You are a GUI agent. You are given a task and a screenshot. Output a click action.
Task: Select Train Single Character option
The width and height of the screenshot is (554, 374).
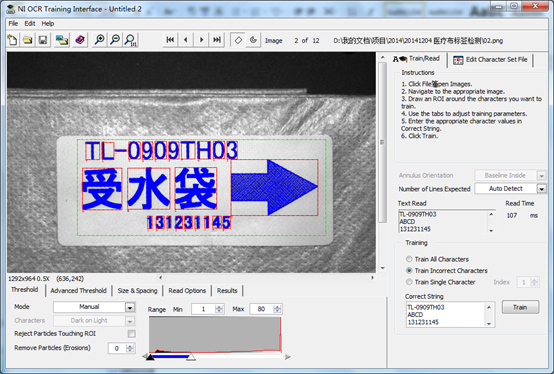coord(409,282)
